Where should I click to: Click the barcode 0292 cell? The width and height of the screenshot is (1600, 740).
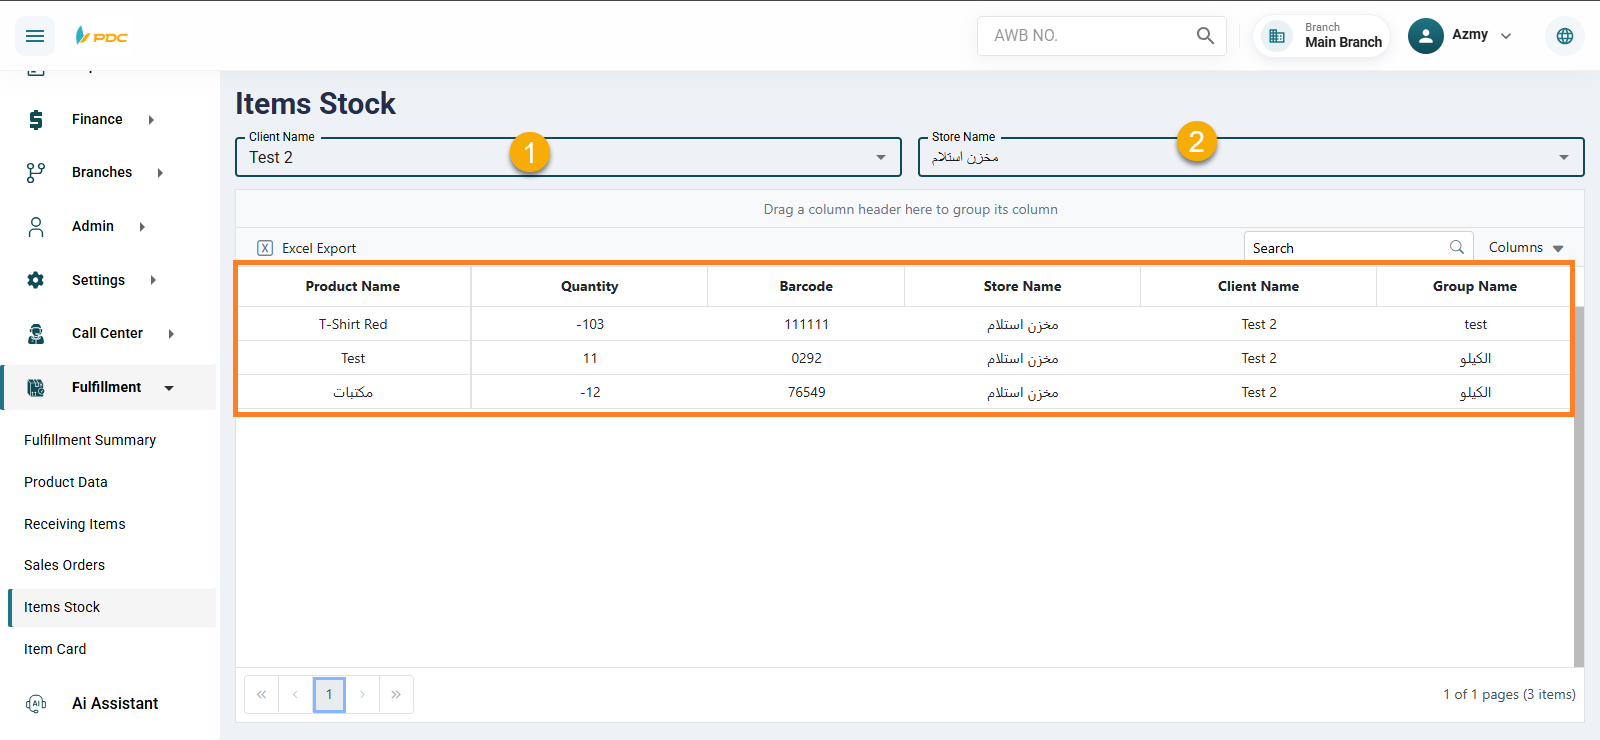(806, 358)
